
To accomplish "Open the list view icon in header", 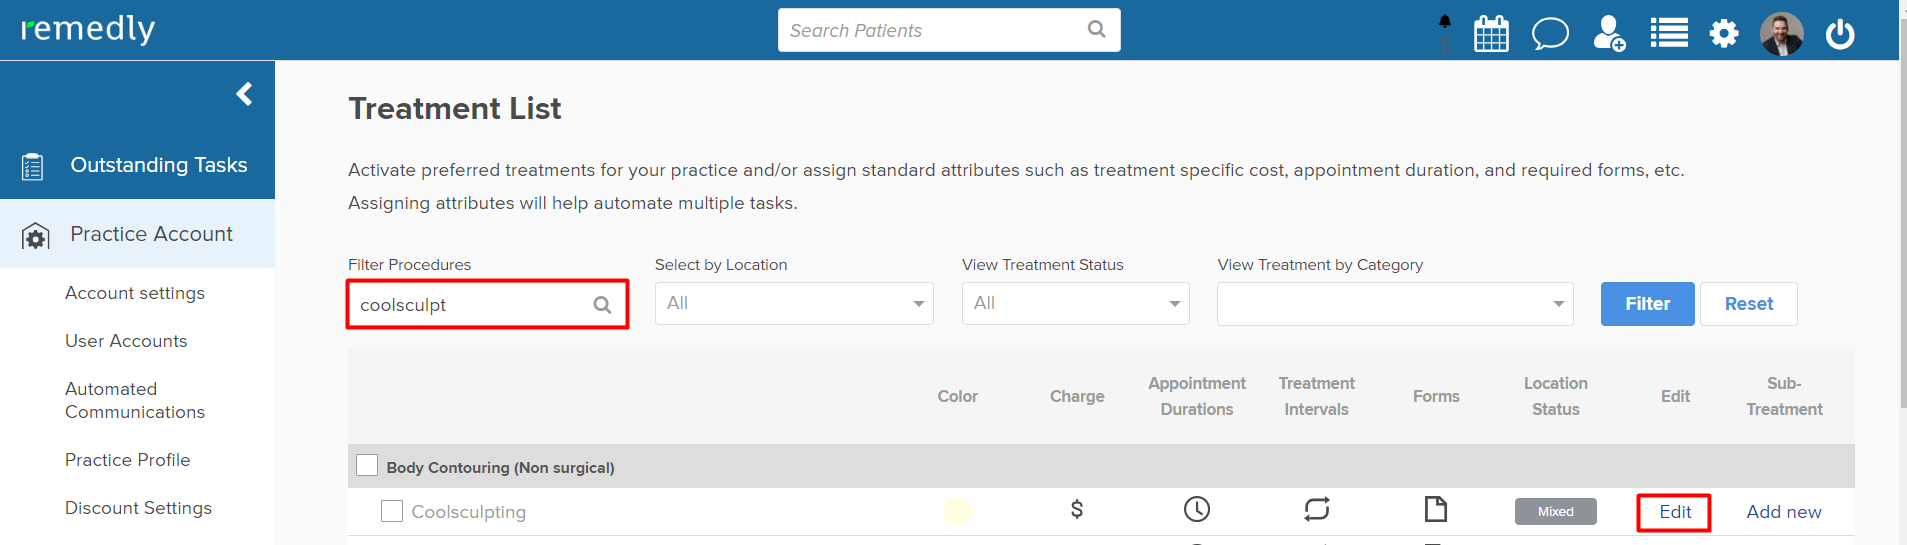I will tap(1668, 33).
